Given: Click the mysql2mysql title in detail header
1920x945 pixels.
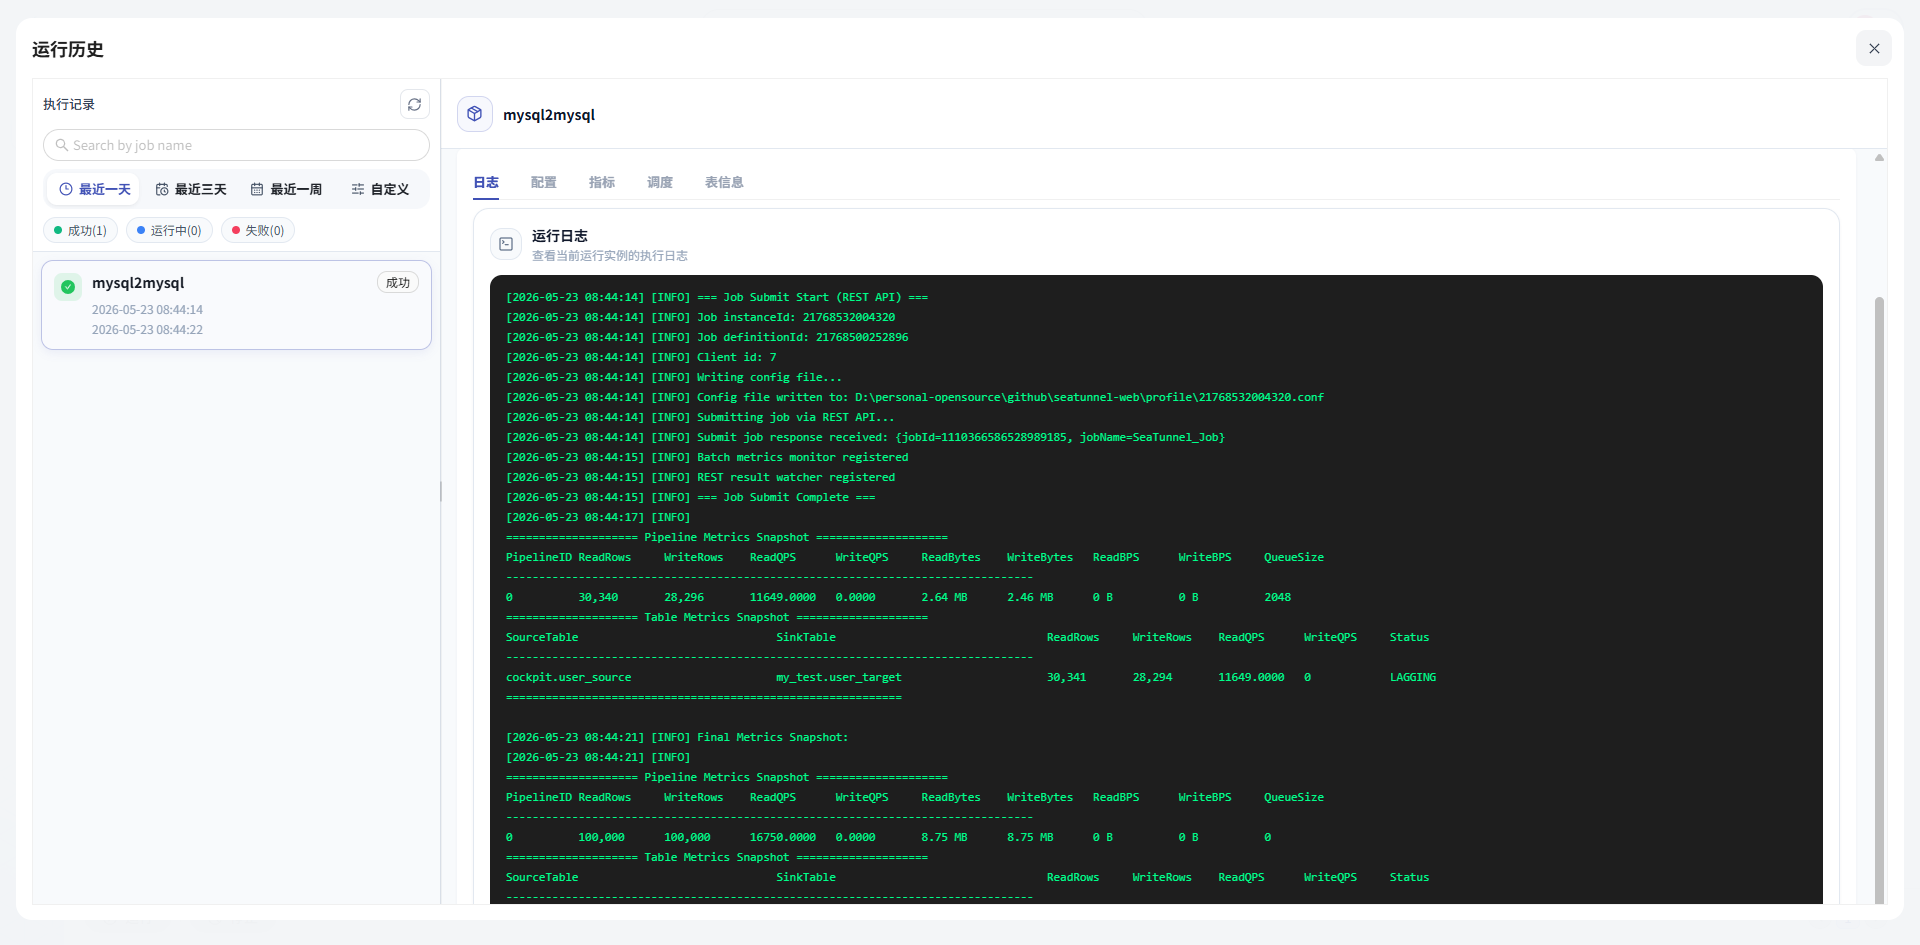Looking at the screenshot, I should point(549,114).
